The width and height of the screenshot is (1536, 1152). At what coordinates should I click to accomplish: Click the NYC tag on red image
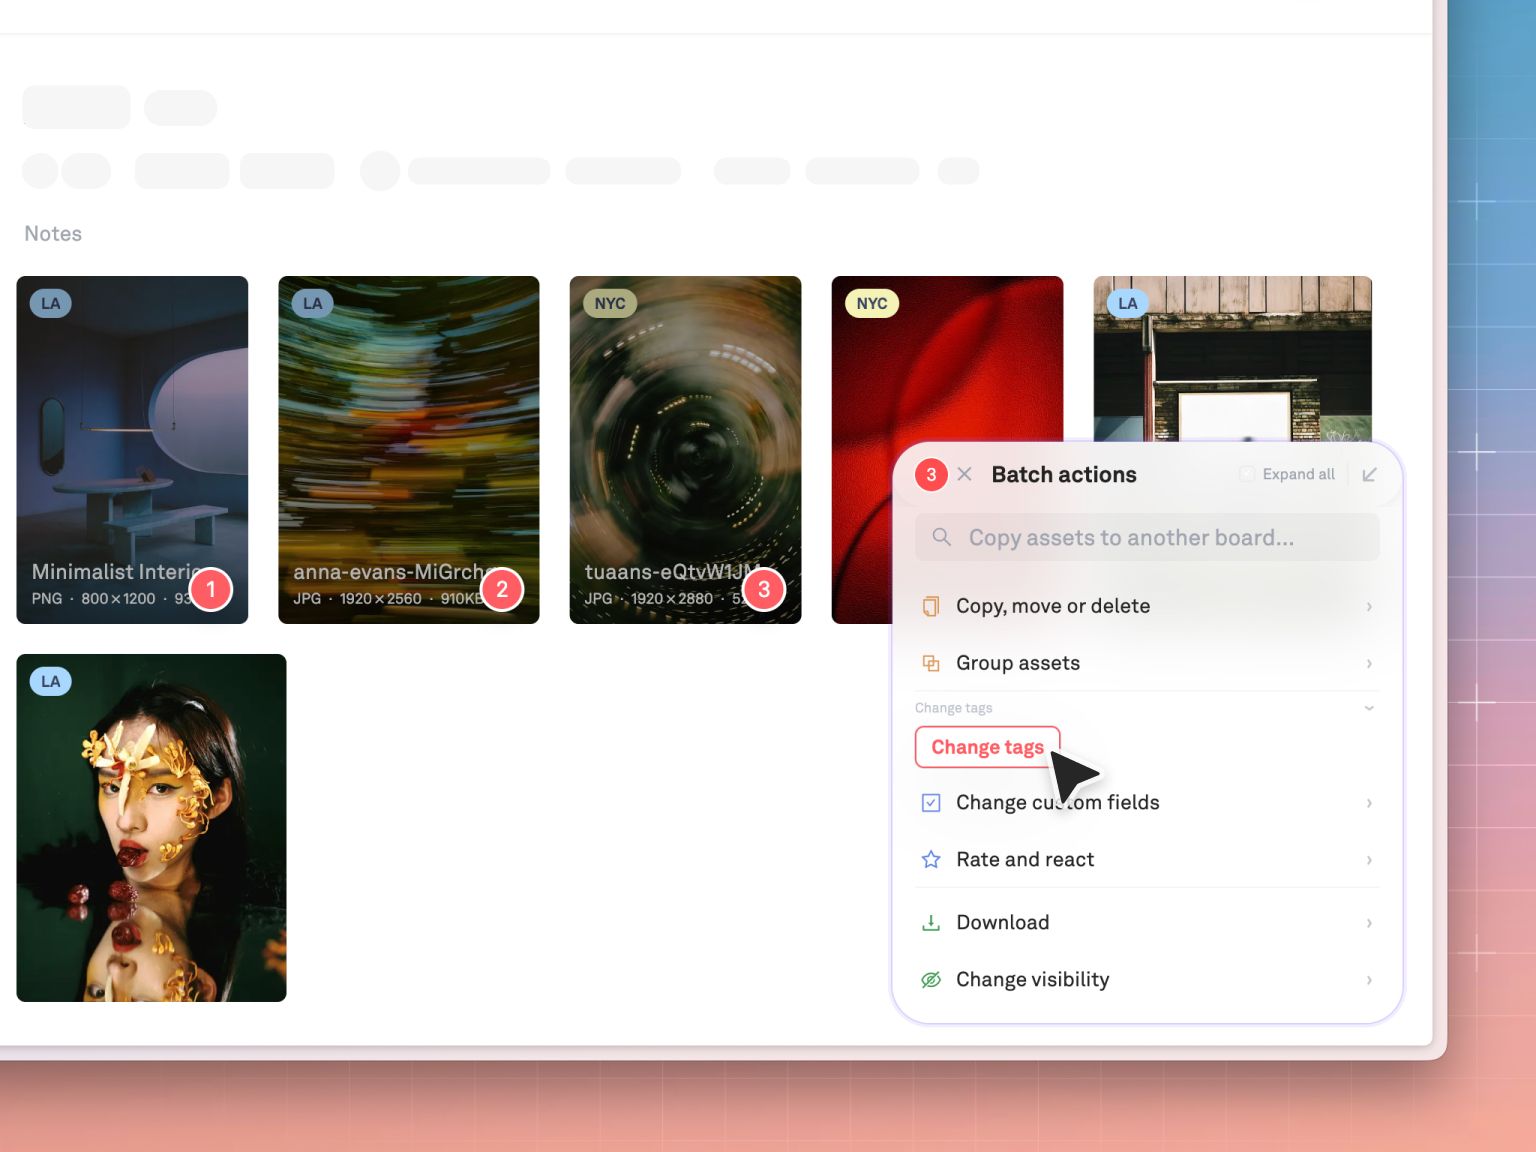click(x=872, y=304)
